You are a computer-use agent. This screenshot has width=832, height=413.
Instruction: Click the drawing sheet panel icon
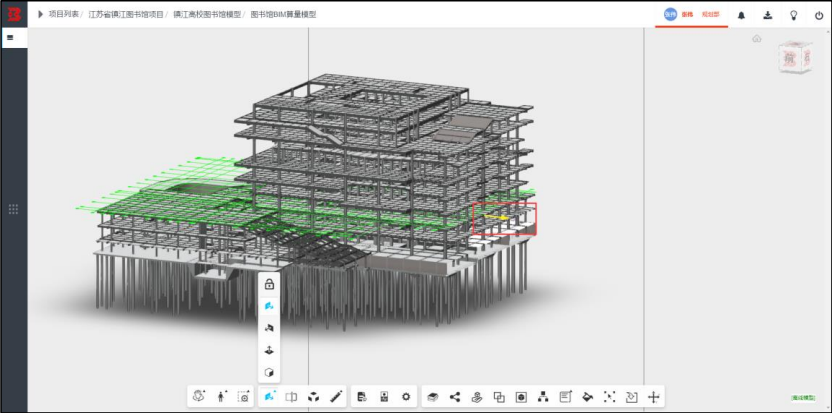coord(384,396)
